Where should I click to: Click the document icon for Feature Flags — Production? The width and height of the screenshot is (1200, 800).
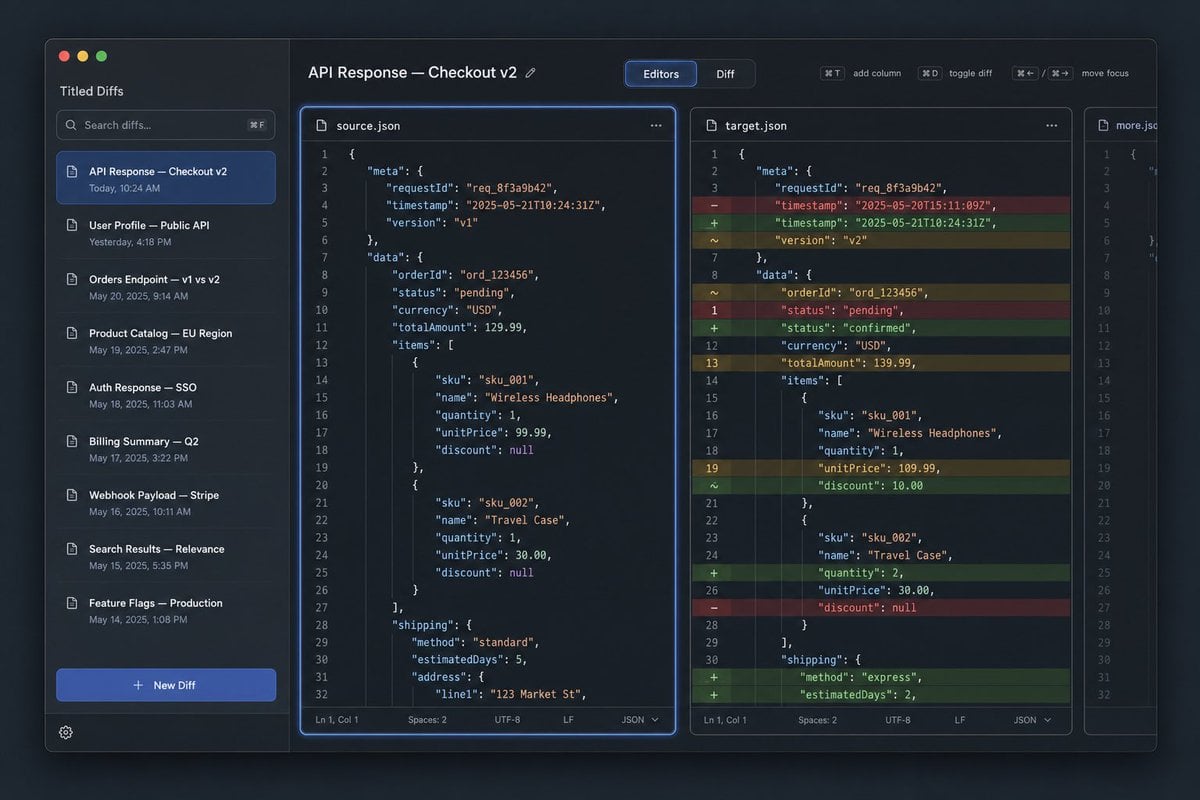[x=72, y=604]
